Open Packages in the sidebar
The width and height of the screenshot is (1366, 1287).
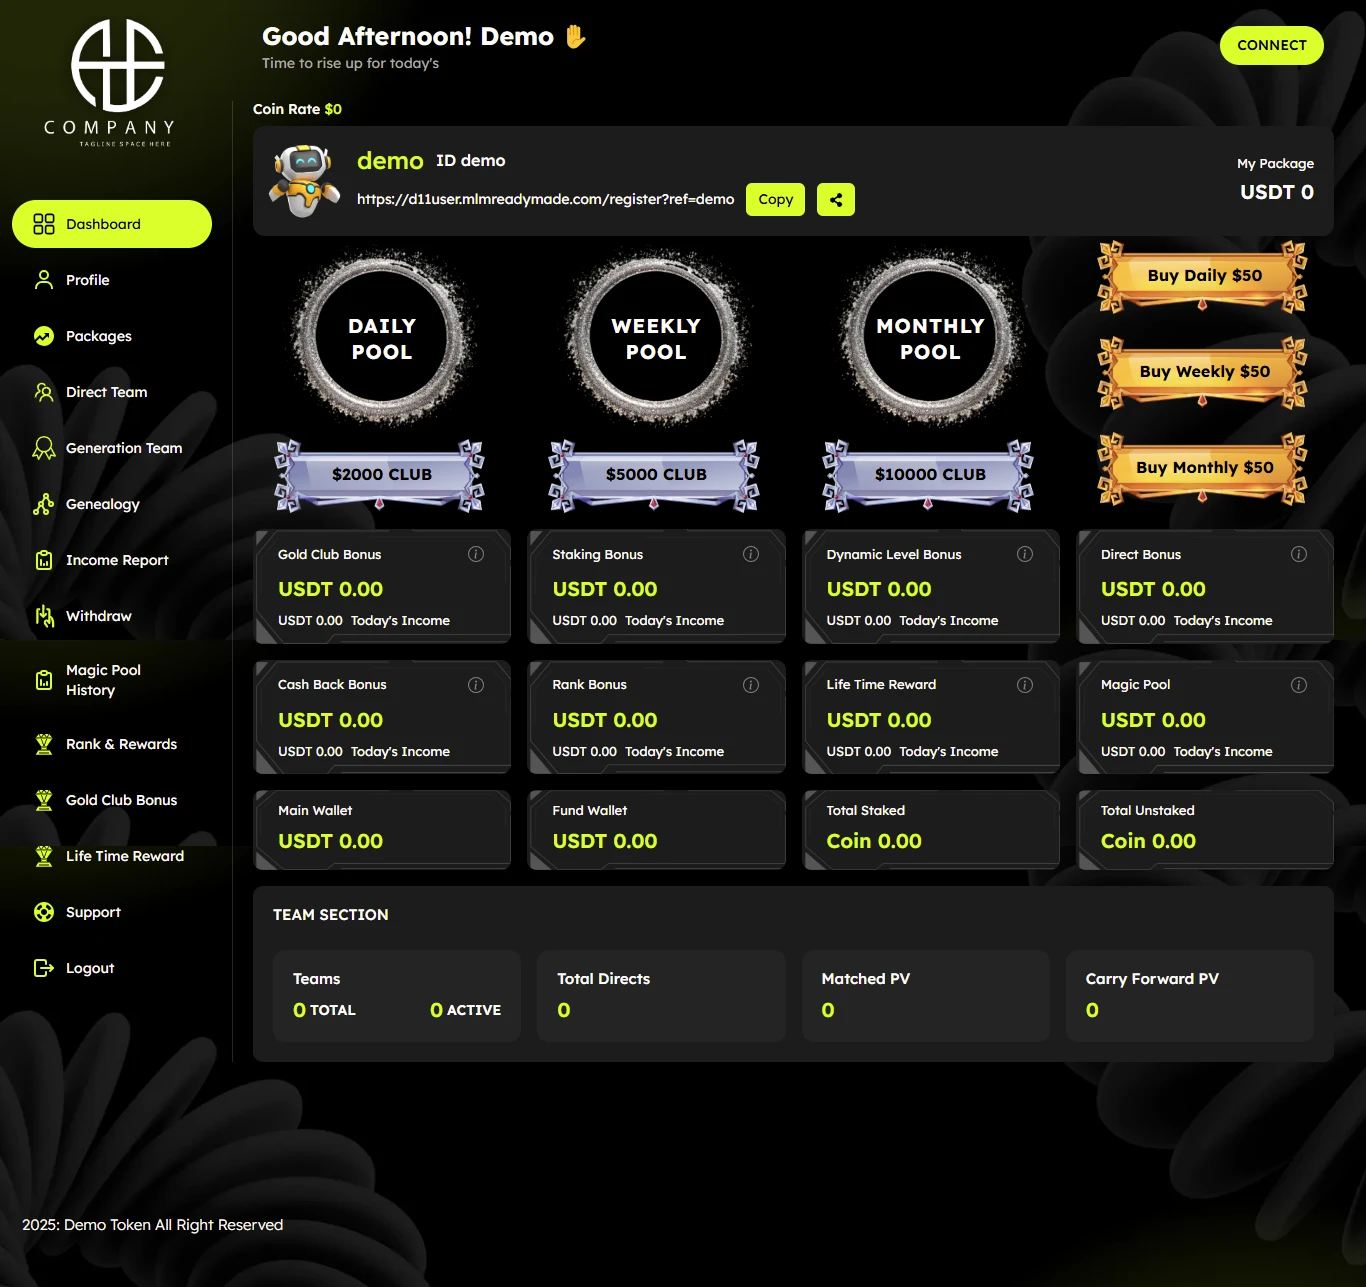pos(98,336)
